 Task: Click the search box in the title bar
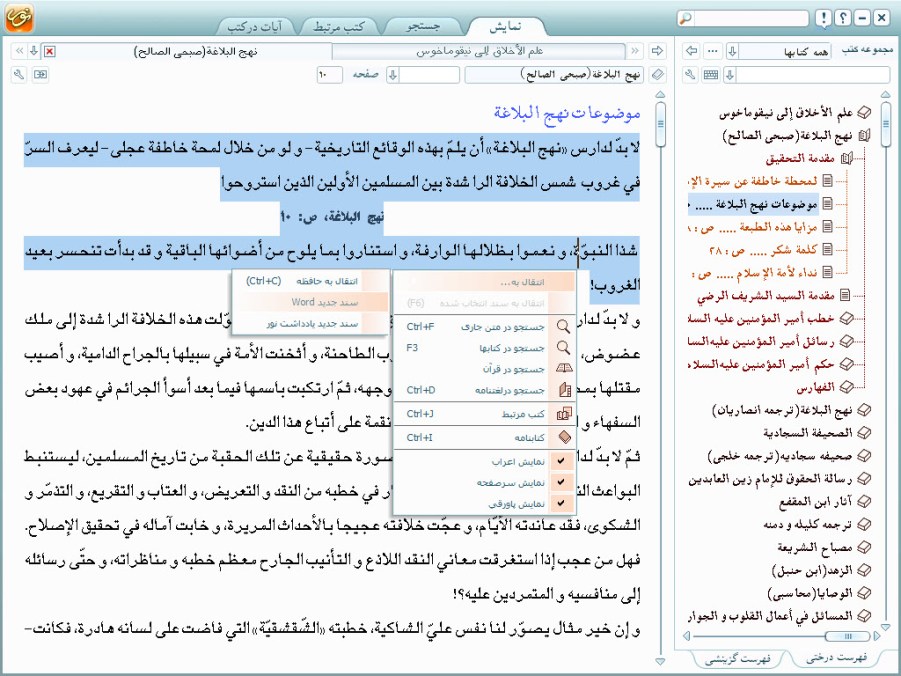(x=752, y=18)
